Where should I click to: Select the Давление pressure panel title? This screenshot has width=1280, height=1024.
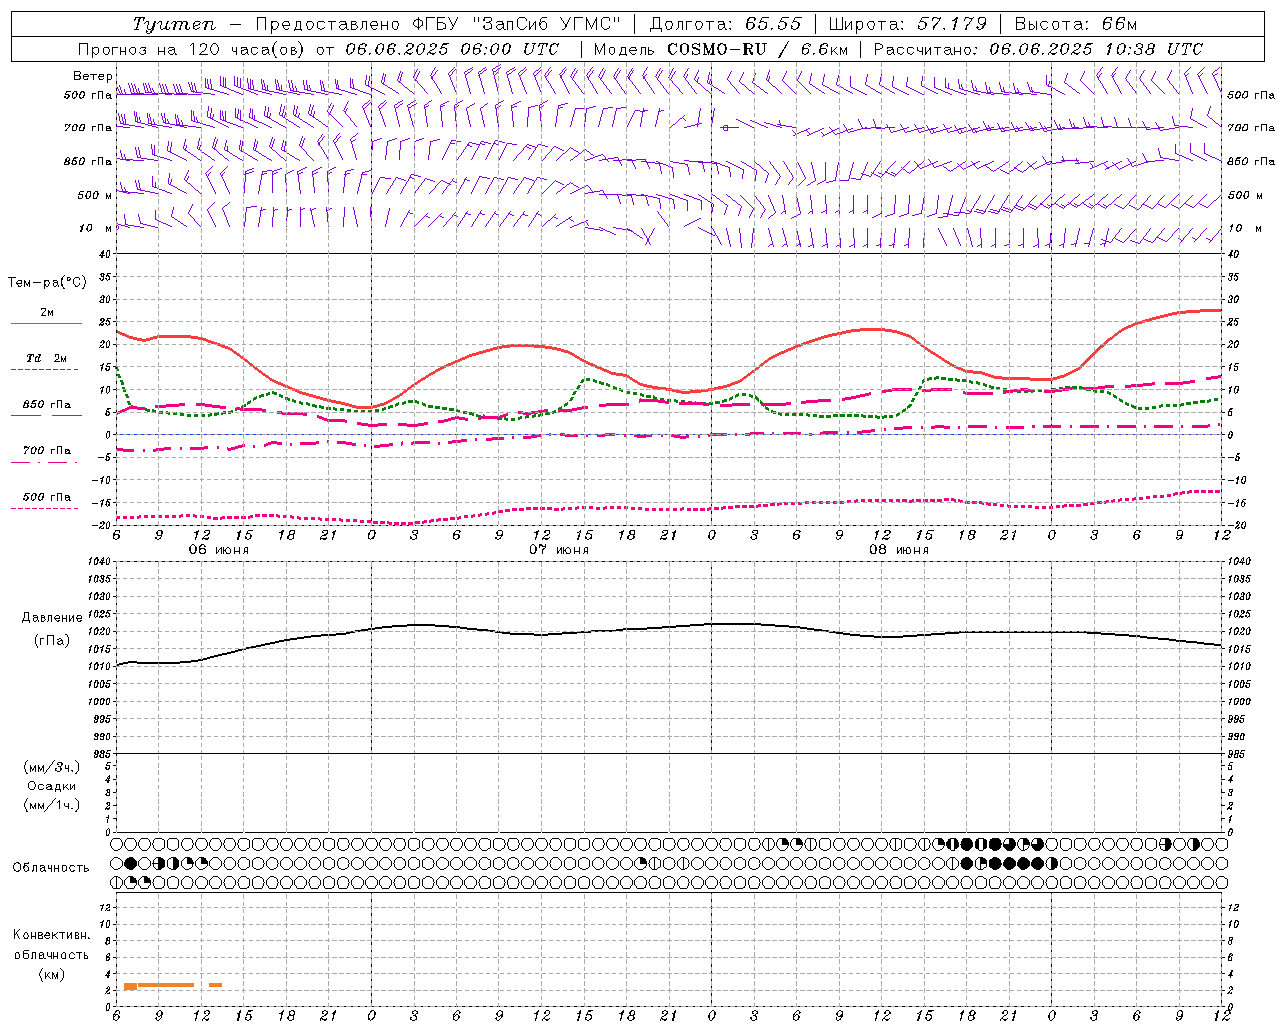point(52,618)
